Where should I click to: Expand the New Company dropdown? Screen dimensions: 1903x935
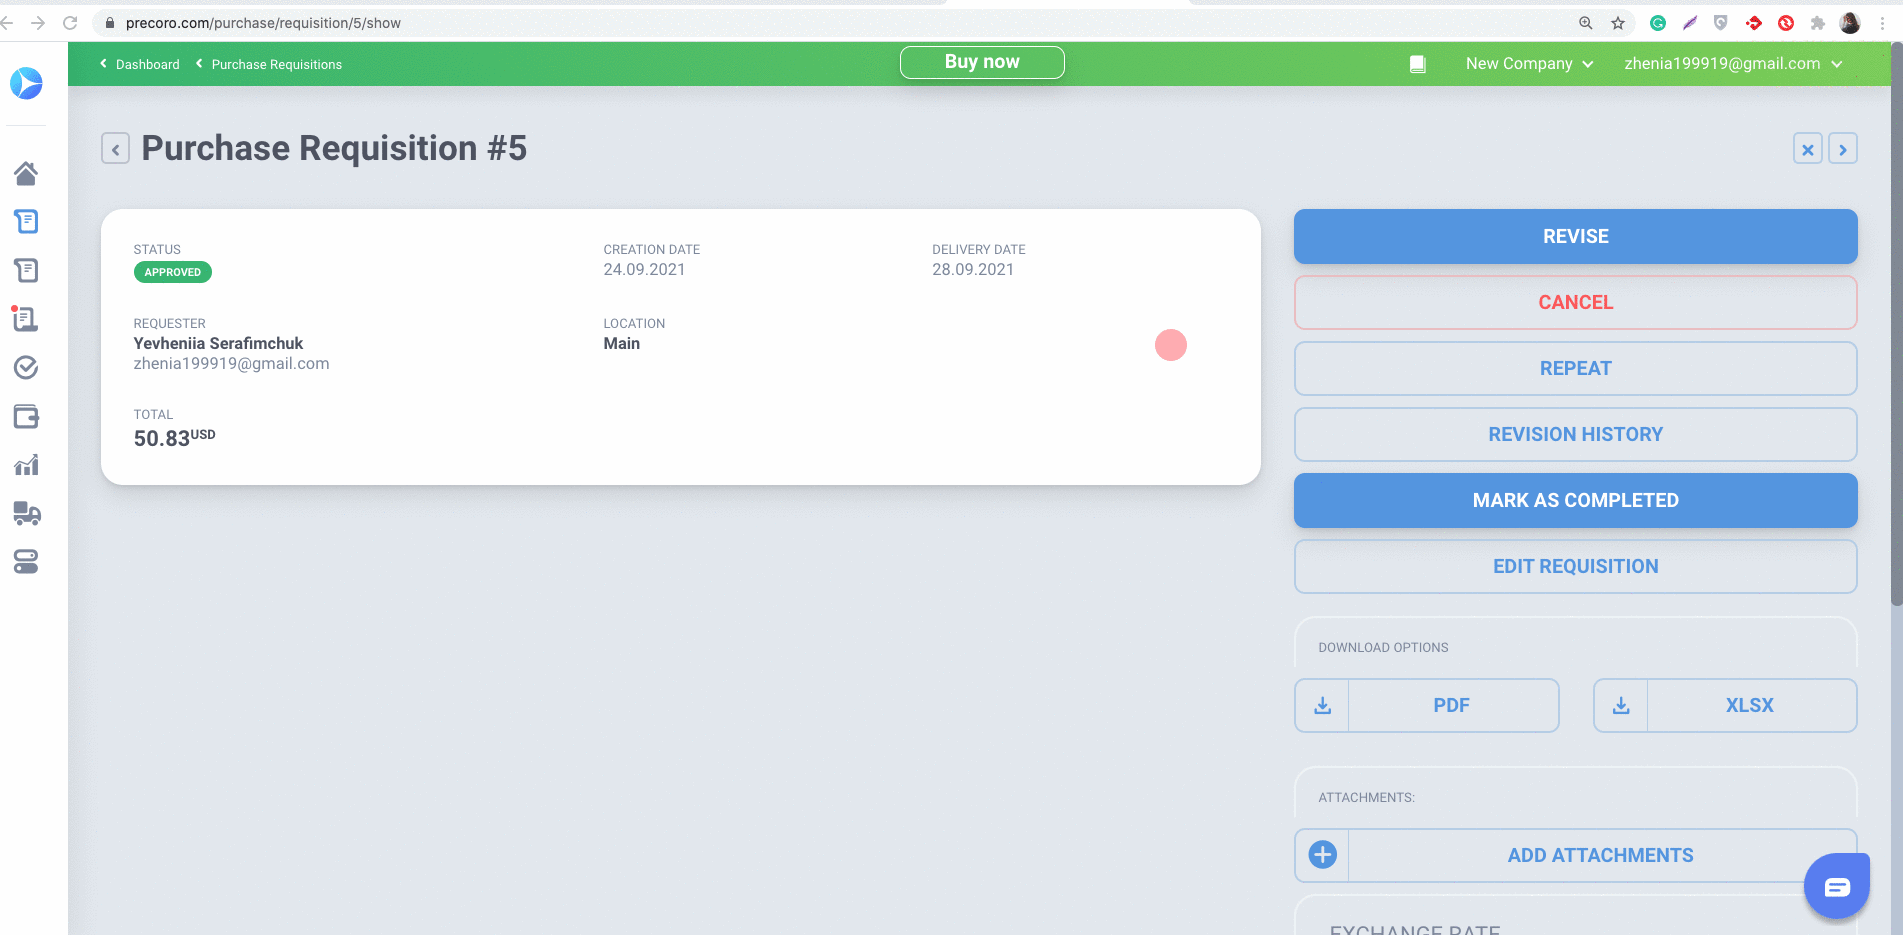coord(1529,63)
